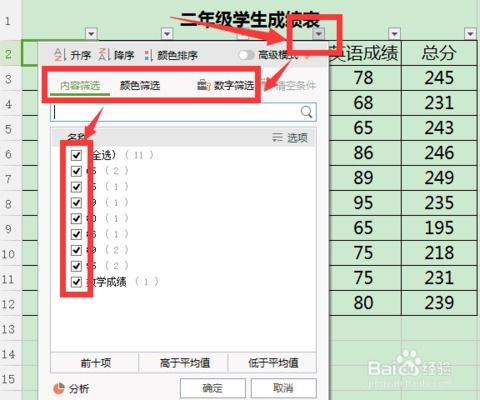480x400 pixels.
Task: Click the 数字筛选 number filter icon
Action: [x=203, y=85]
